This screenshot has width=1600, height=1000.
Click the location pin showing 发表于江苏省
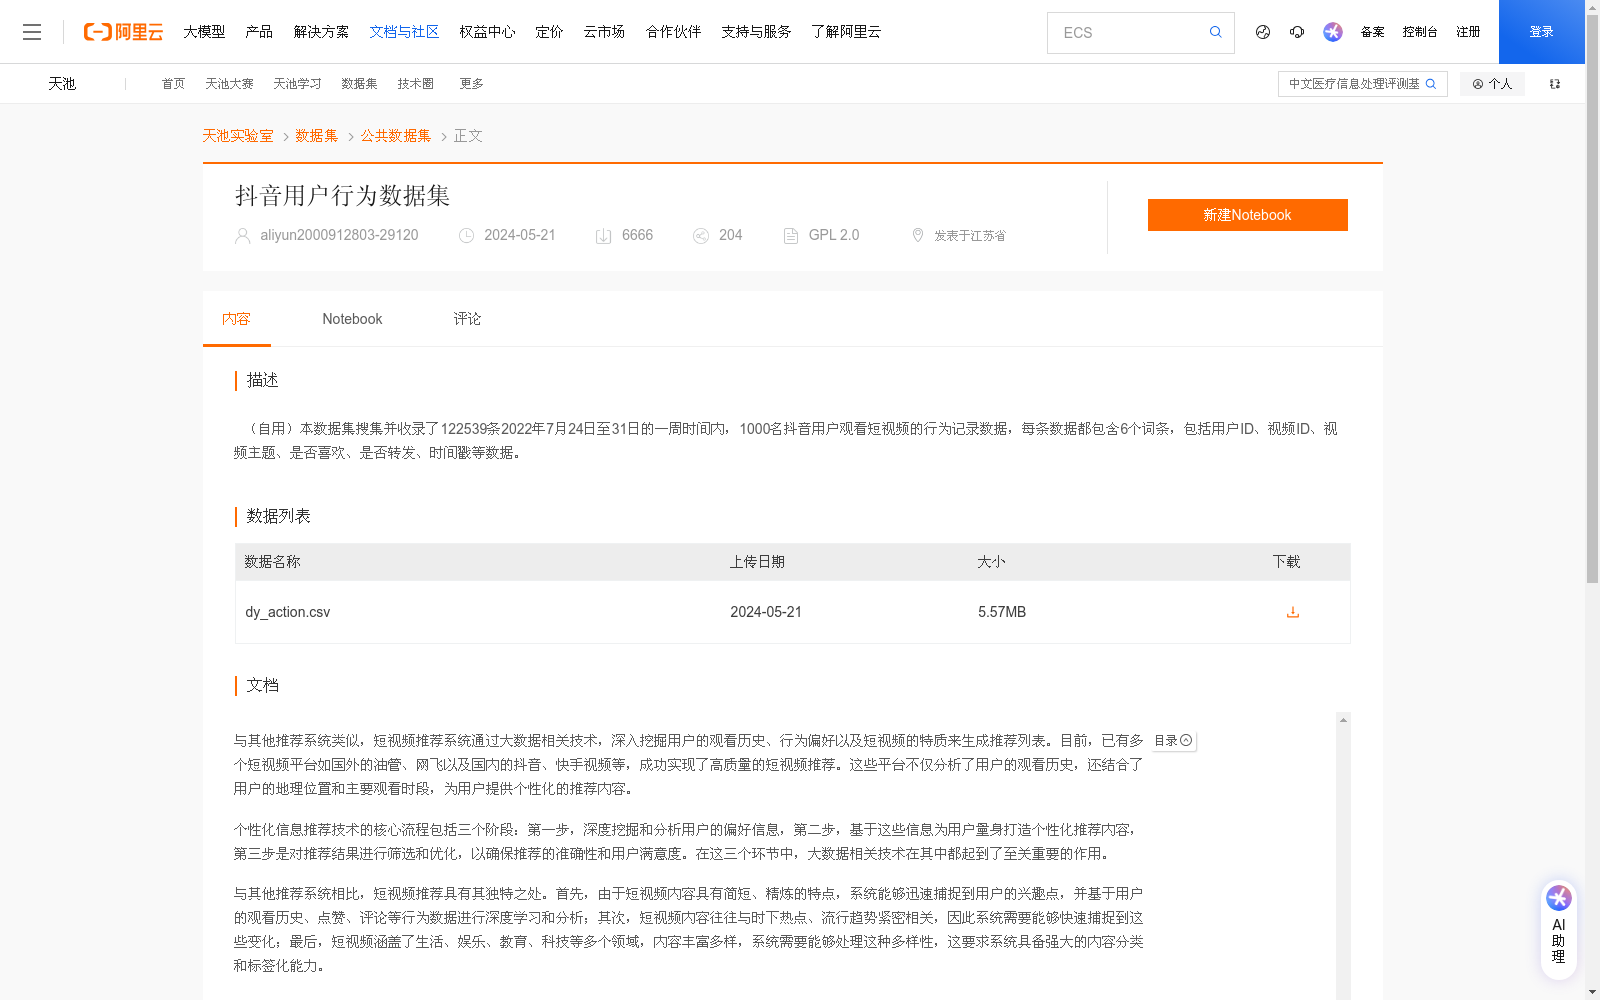[918, 235]
